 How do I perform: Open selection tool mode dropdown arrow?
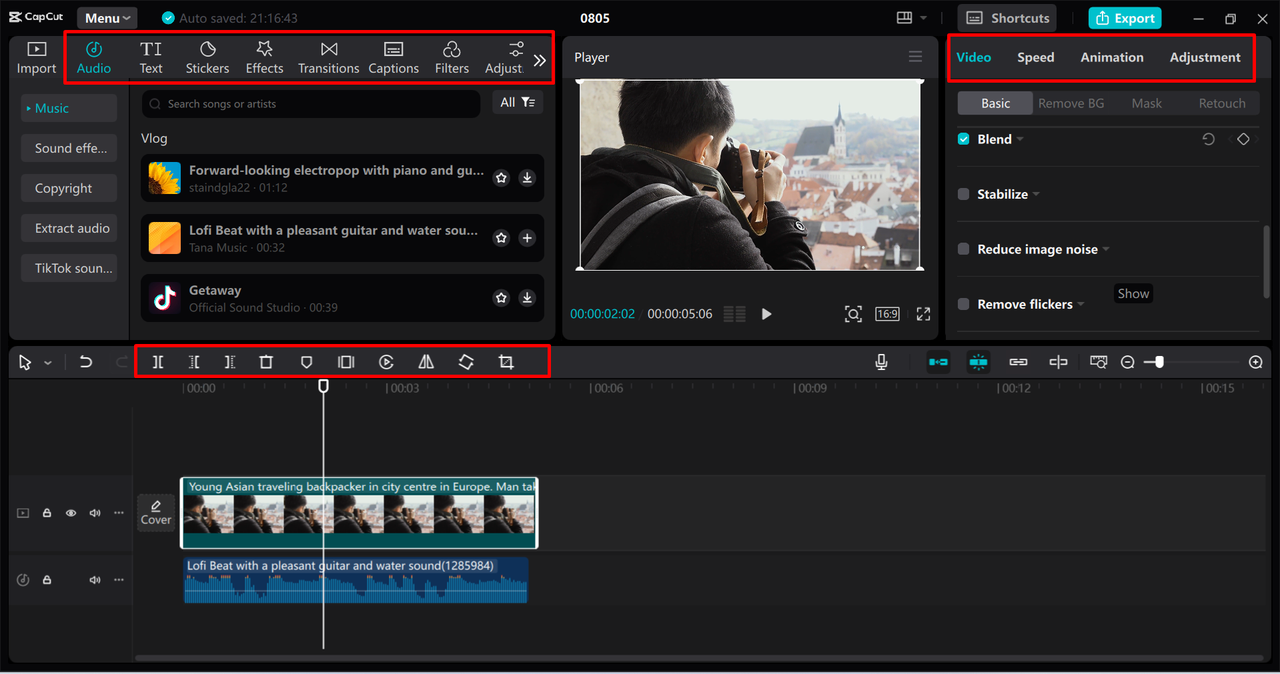(48, 363)
